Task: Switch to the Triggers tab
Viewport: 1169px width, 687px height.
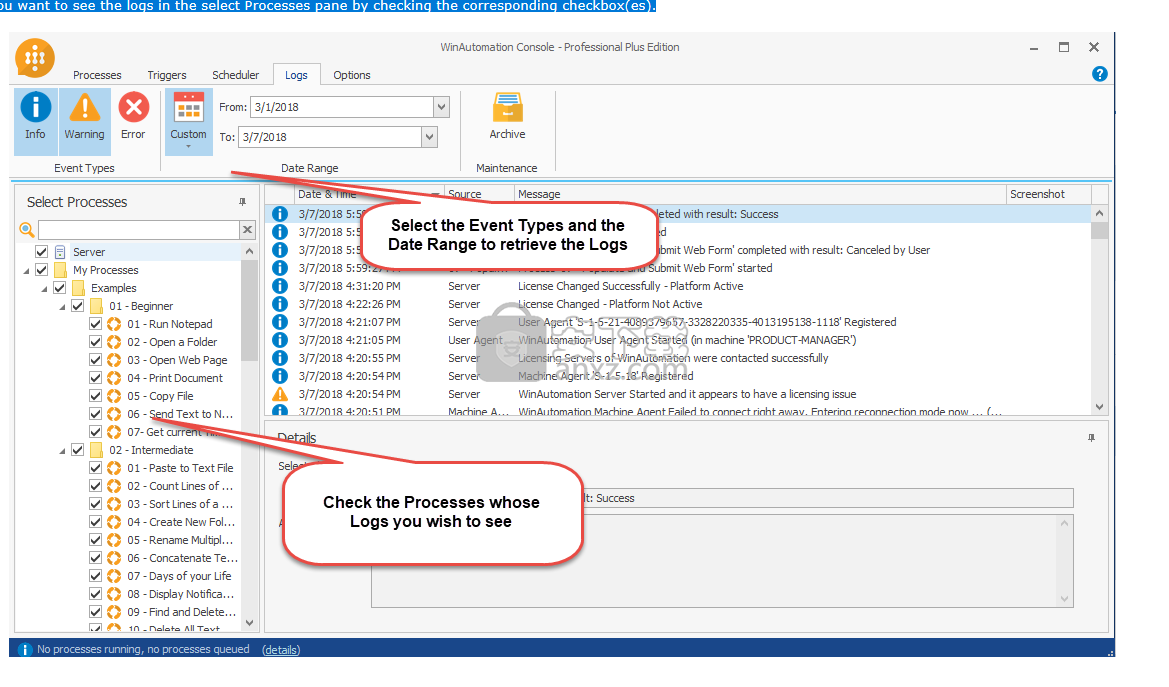Action: tap(167, 75)
